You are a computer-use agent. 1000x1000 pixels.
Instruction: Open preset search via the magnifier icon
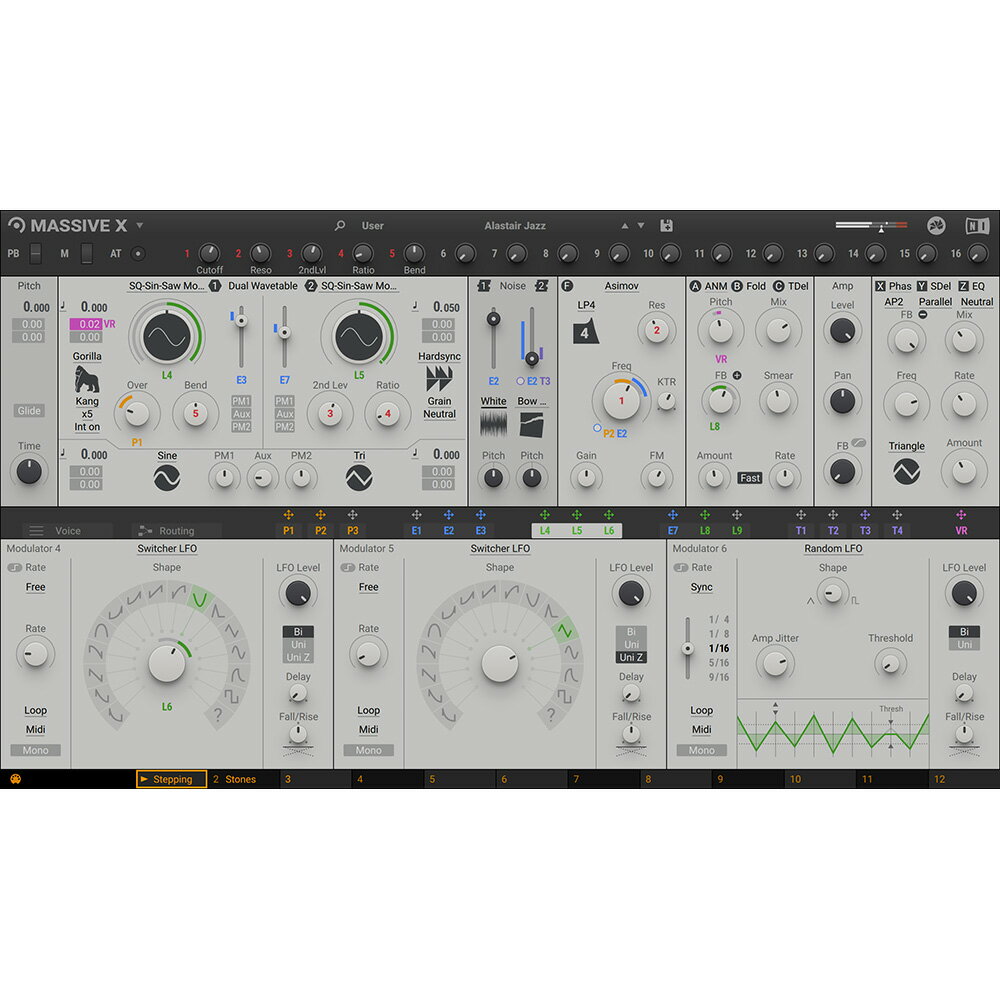341,225
